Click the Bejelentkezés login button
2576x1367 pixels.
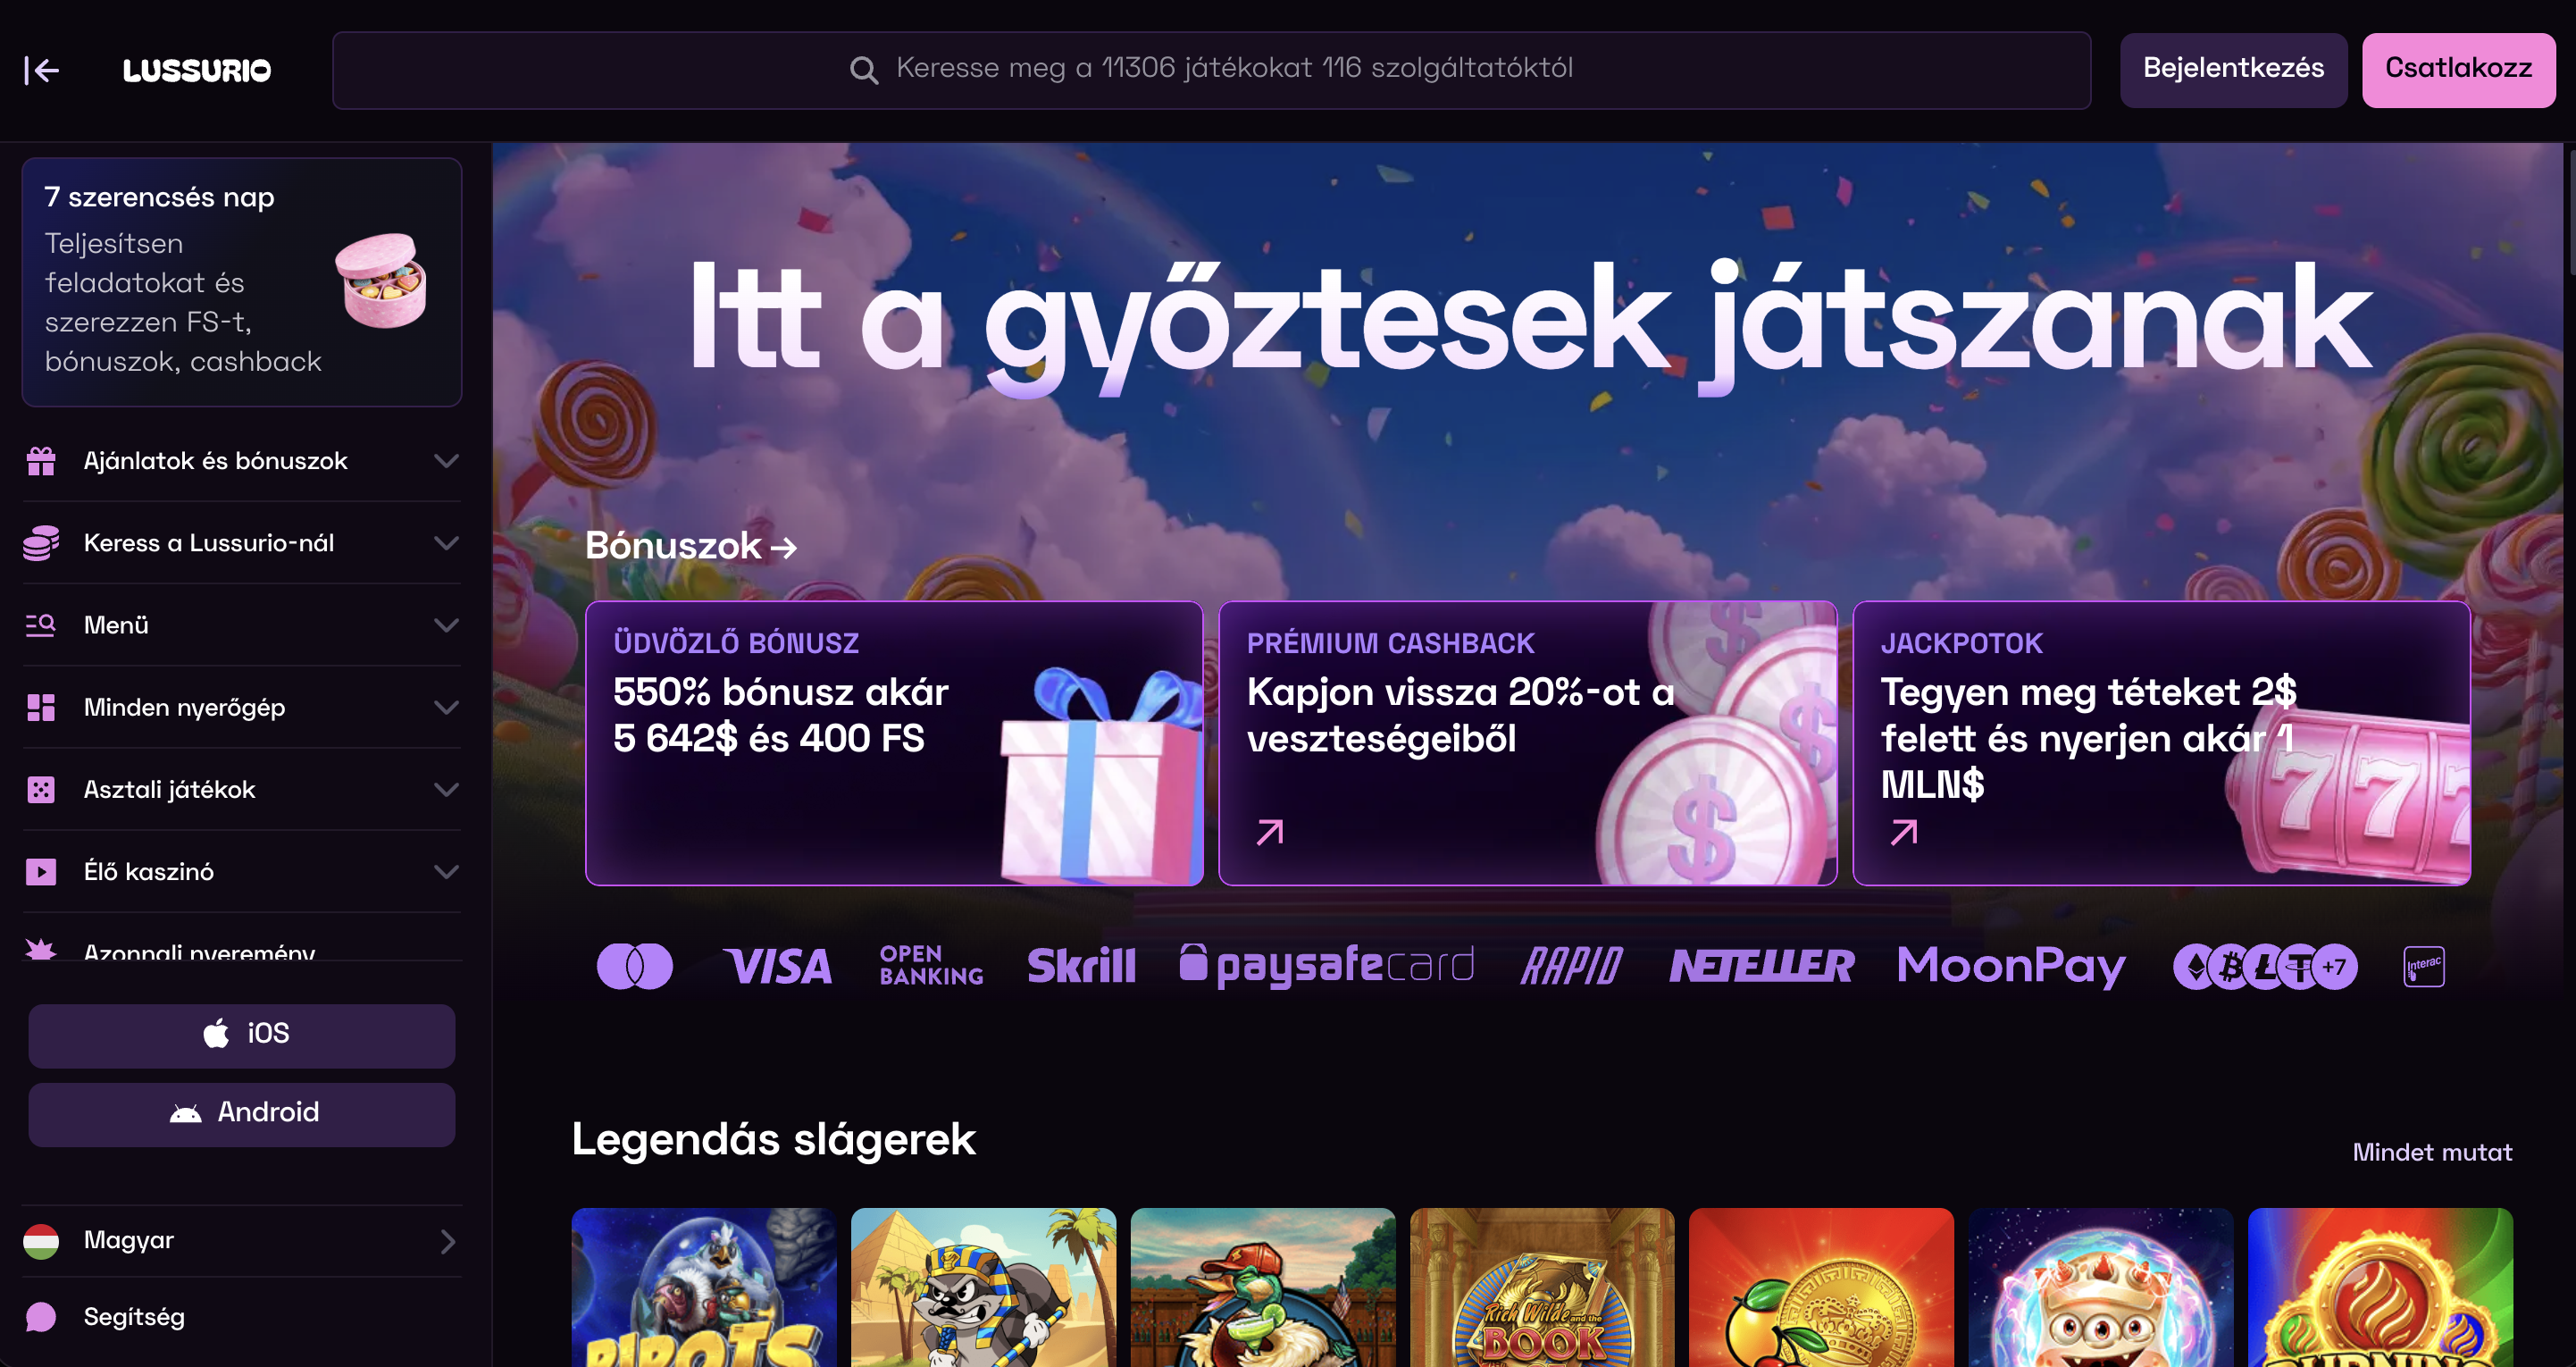[x=2233, y=70]
